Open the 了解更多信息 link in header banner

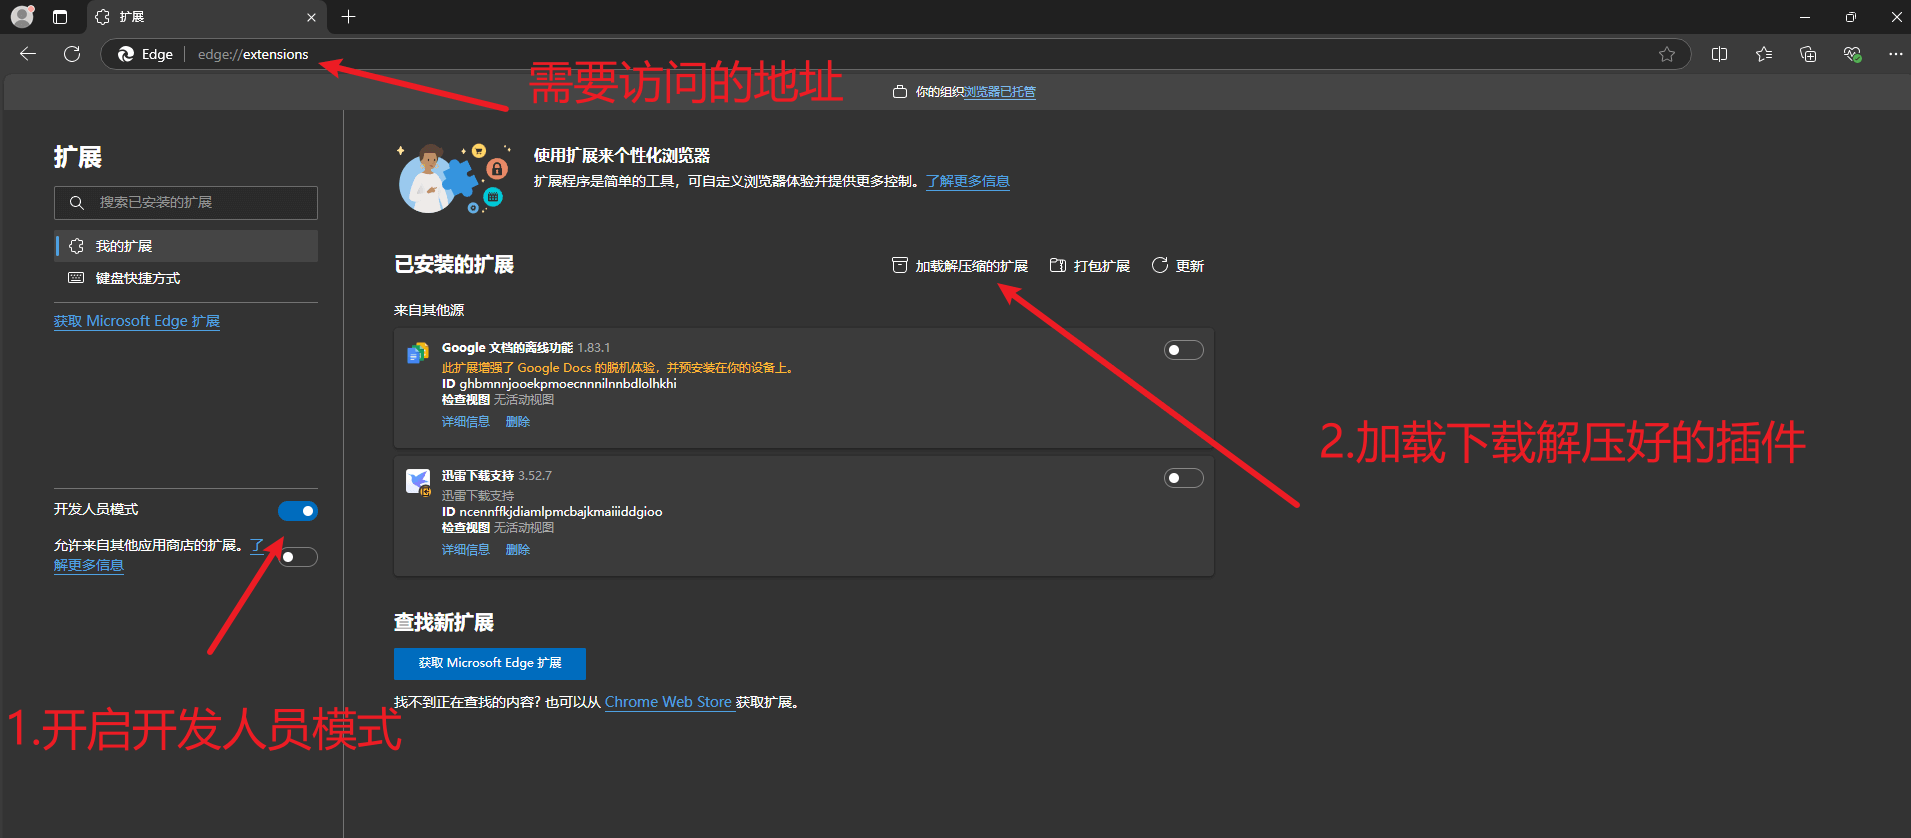tap(967, 181)
